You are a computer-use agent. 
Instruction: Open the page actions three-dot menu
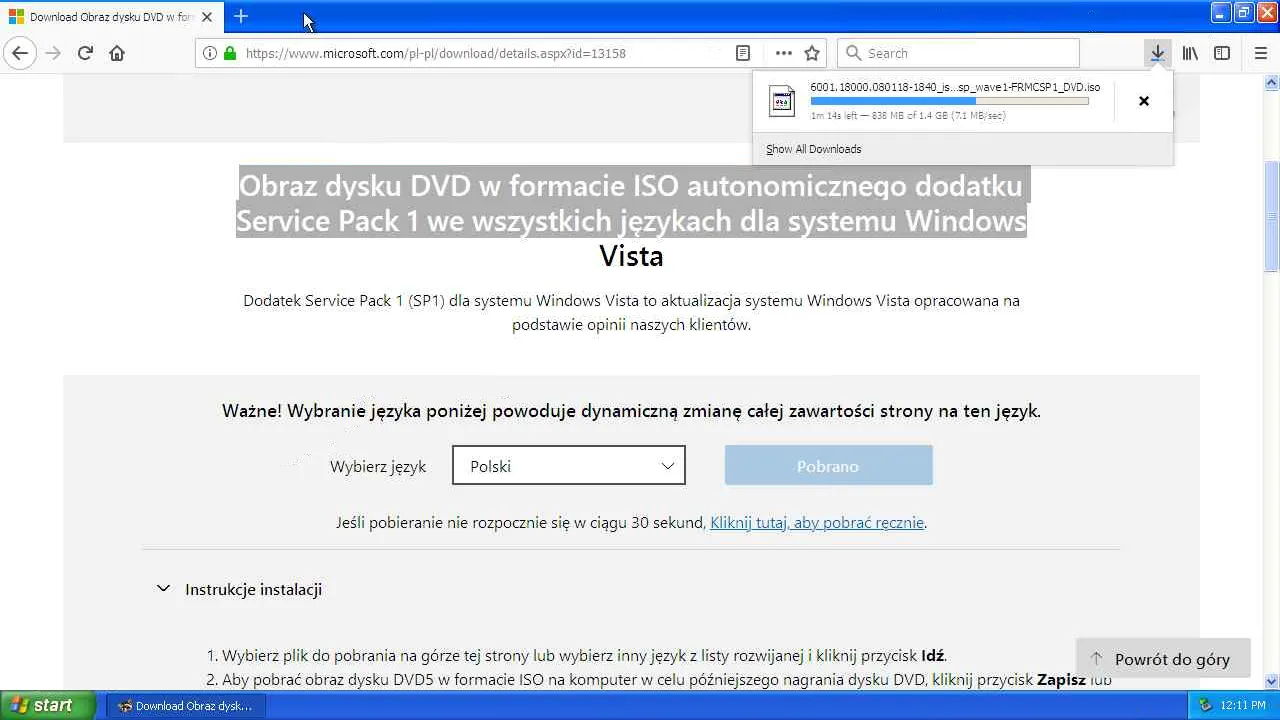click(x=783, y=53)
